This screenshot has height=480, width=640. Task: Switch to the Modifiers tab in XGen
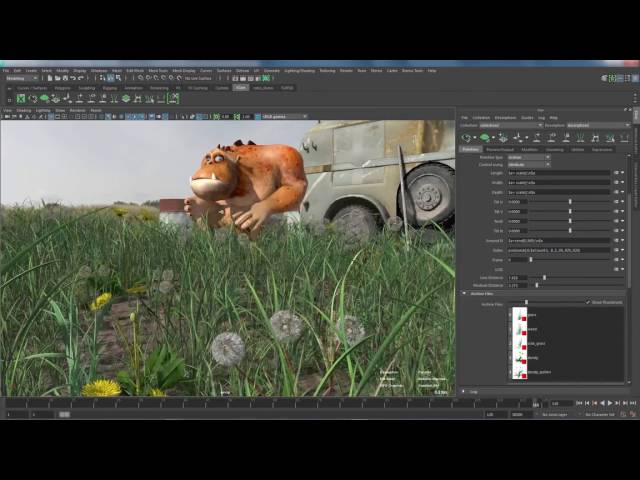pos(529,150)
